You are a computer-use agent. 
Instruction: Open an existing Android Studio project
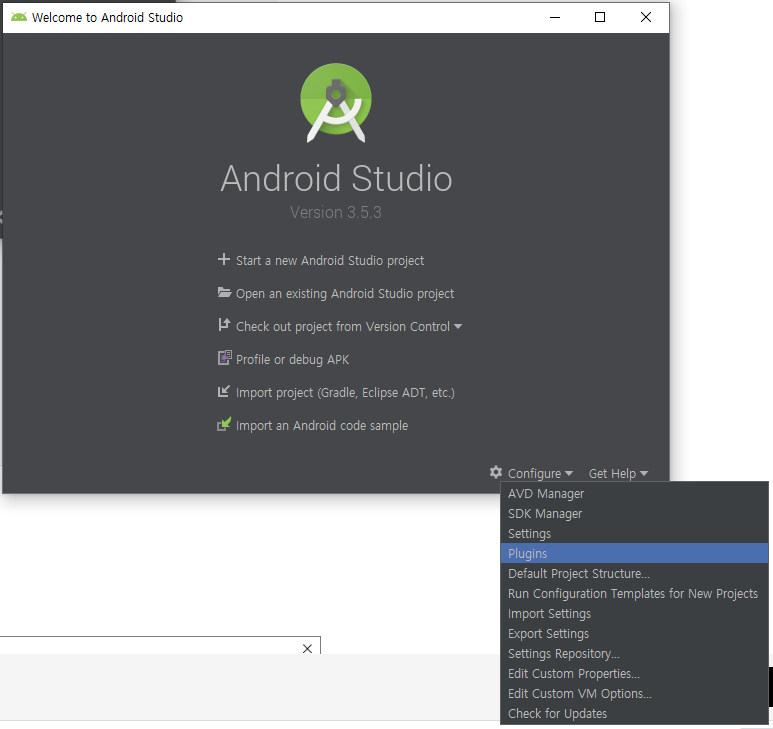pos(345,294)
